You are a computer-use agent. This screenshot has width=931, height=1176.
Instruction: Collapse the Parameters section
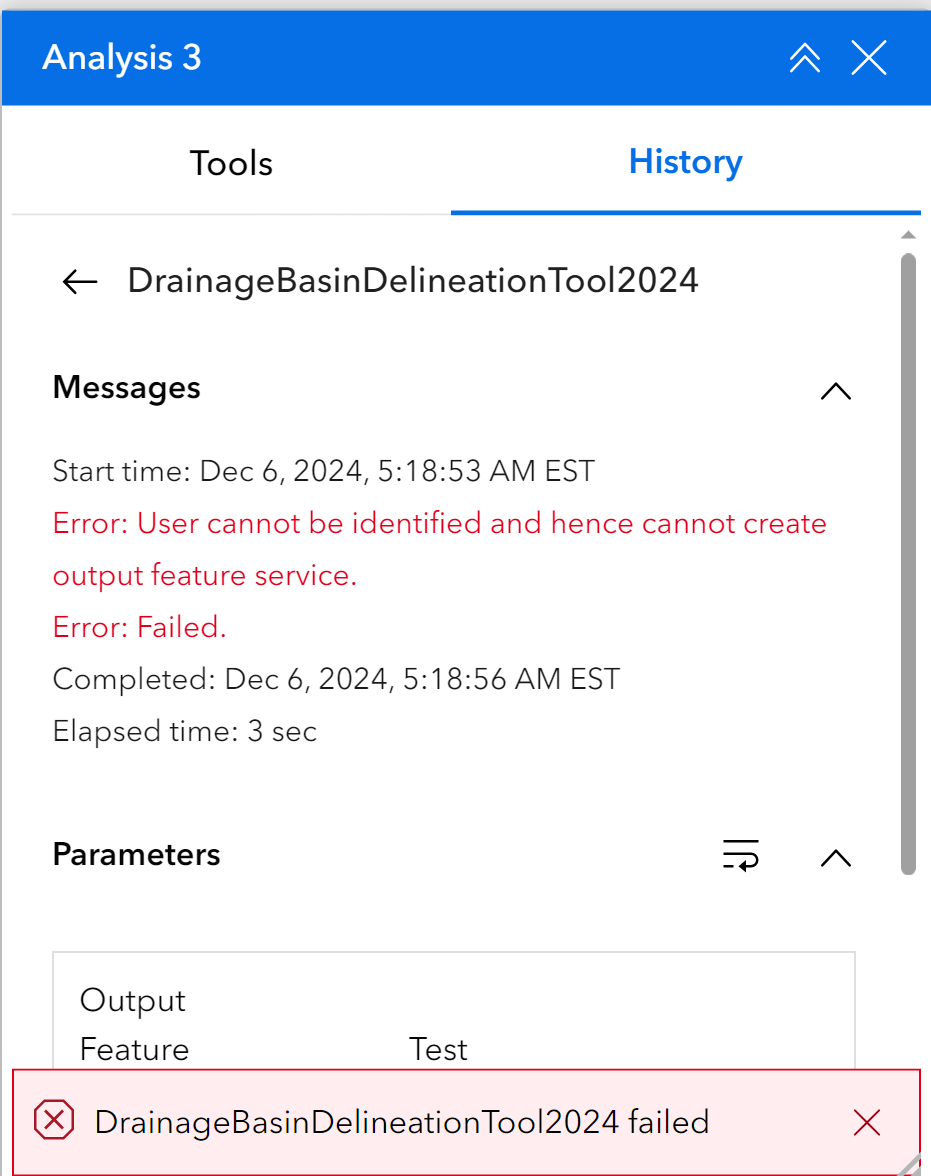click(x=835, y=858)
